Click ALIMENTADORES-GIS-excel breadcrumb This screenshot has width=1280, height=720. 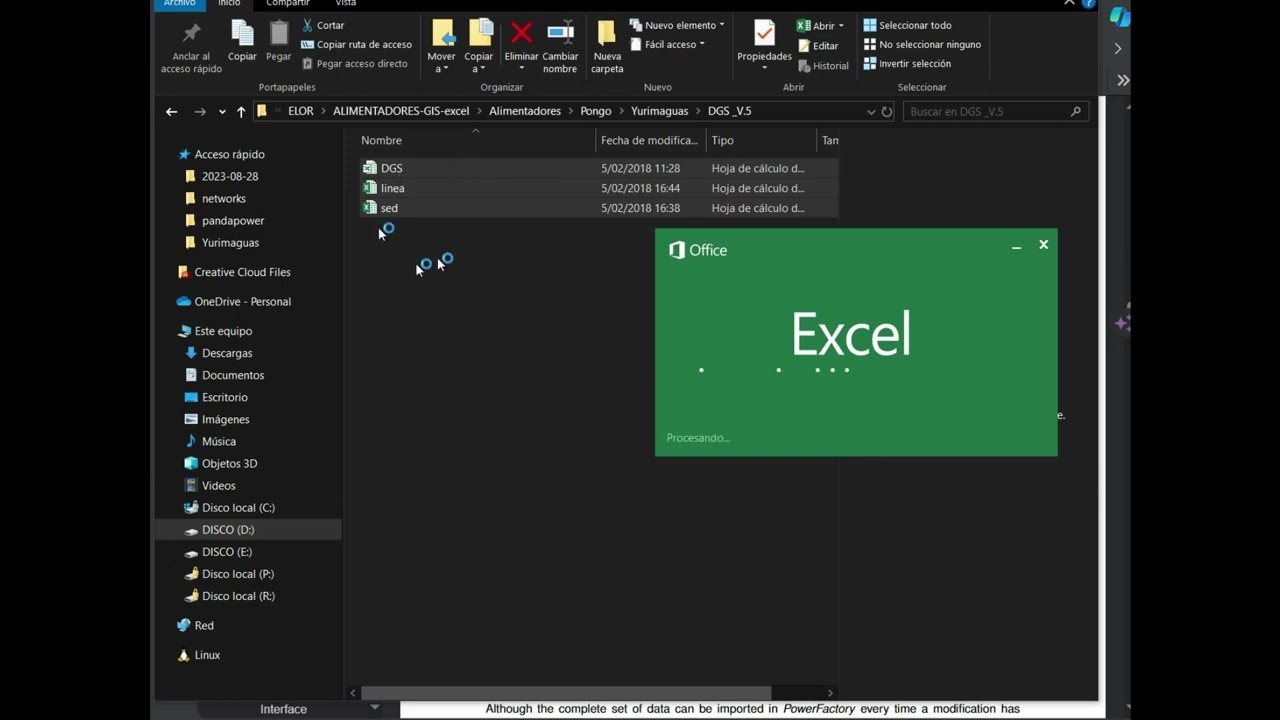pos(401,111)
